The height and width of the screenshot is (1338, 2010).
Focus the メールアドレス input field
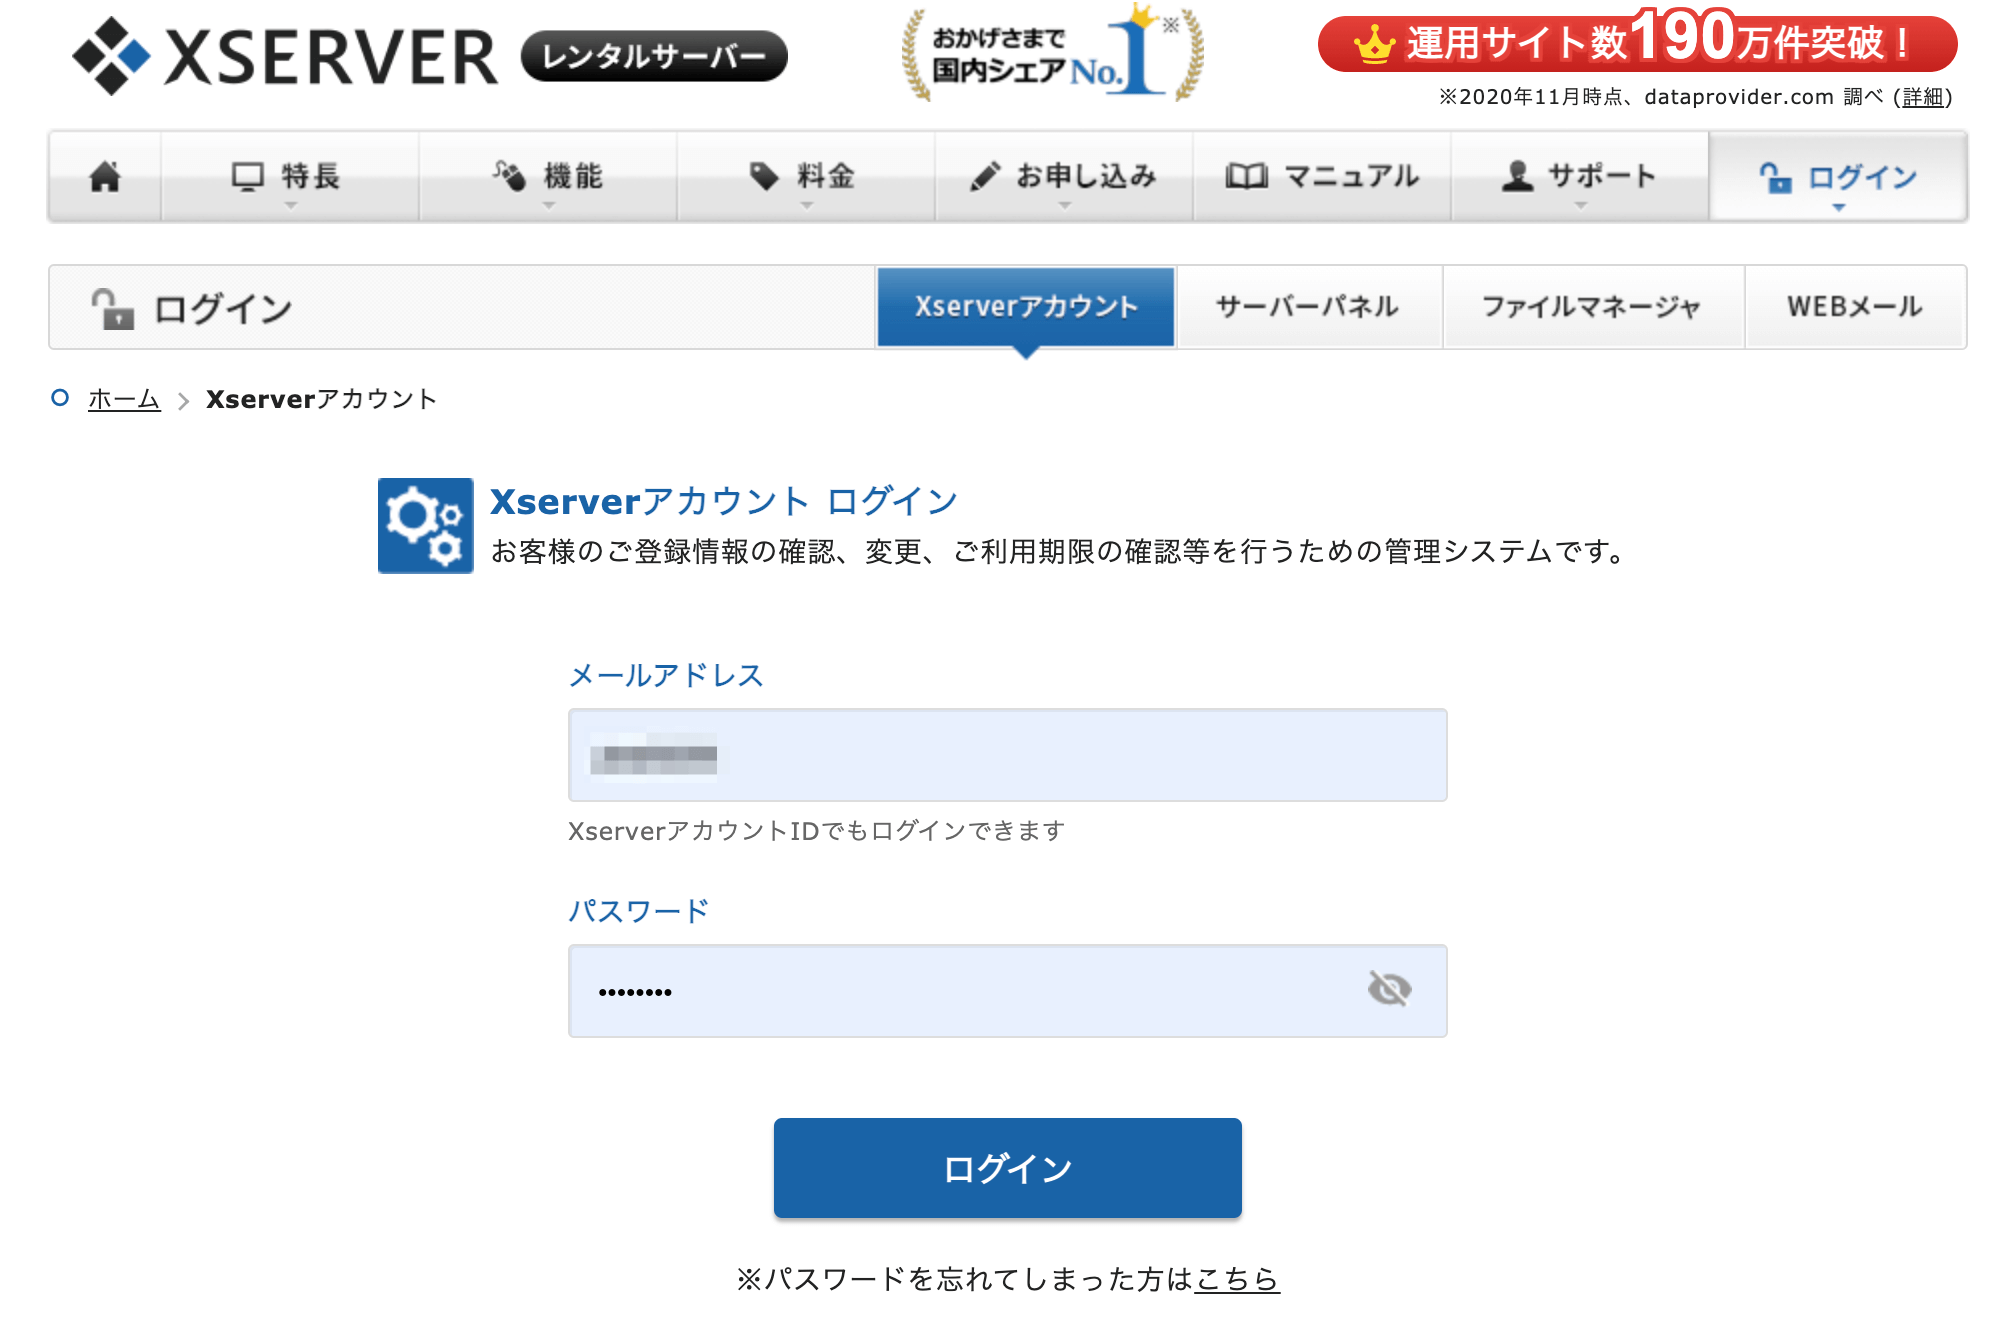tap(1008, 755)
